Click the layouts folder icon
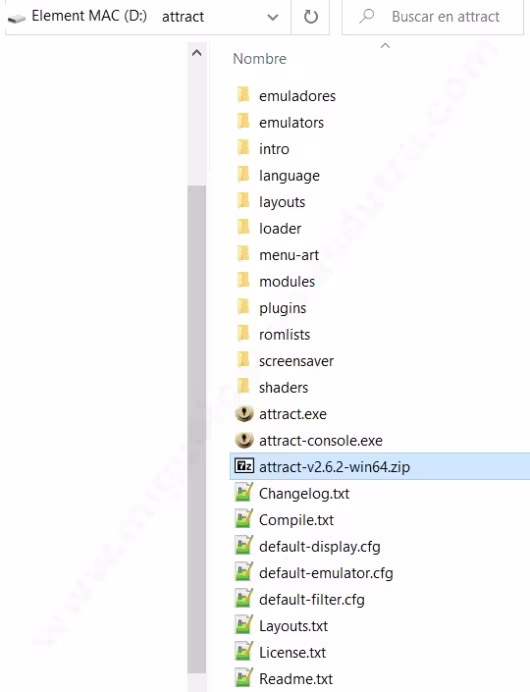Image resolution: width=530 pixels, height=692 pixels. pos(244,201)
